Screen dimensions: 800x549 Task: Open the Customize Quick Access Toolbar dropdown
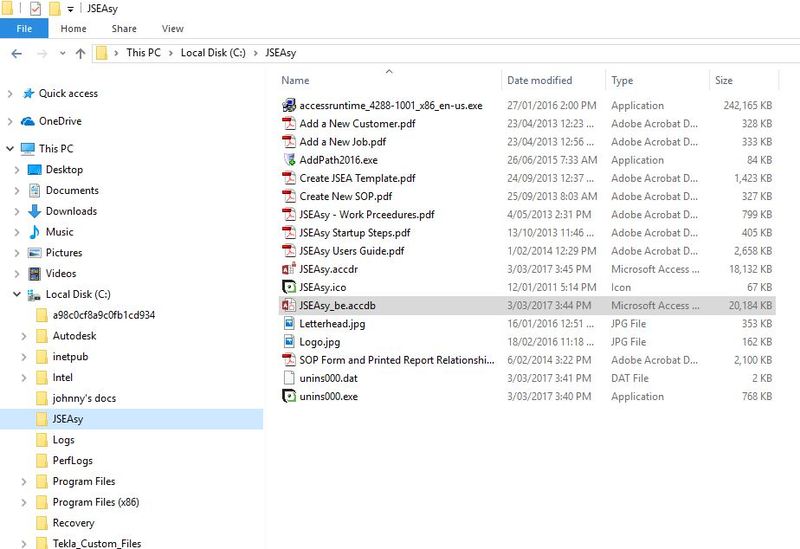point(70,9)
